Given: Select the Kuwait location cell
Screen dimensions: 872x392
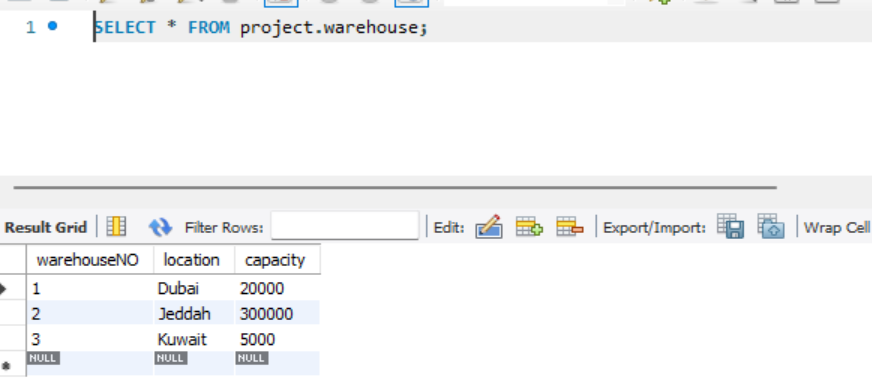Looking at the screenshot, I should click(x=194, y=339).
